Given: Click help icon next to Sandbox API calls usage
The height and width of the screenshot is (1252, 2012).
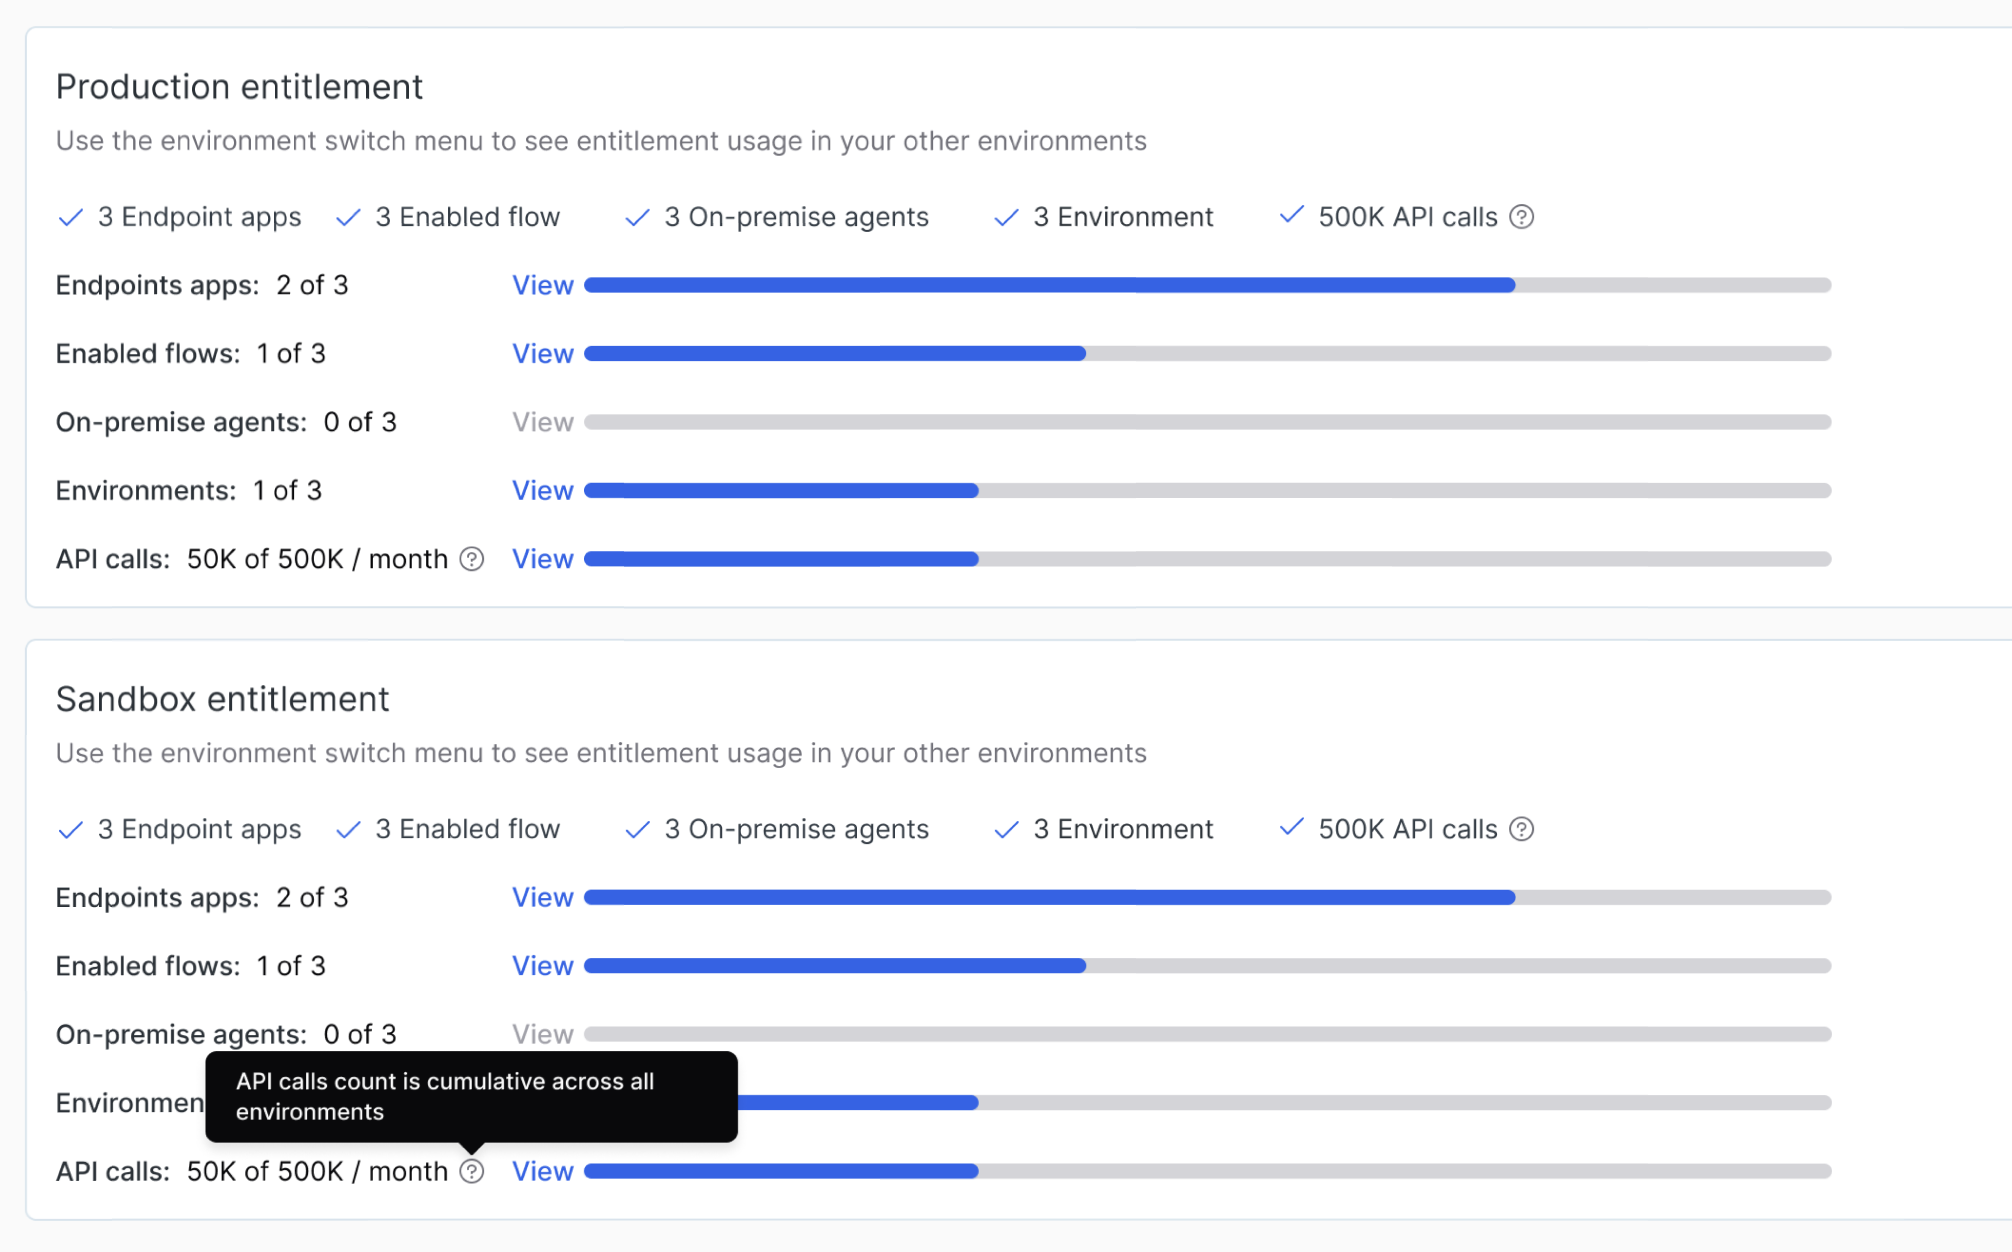Looking at the screenshot, I should 472,1171.
